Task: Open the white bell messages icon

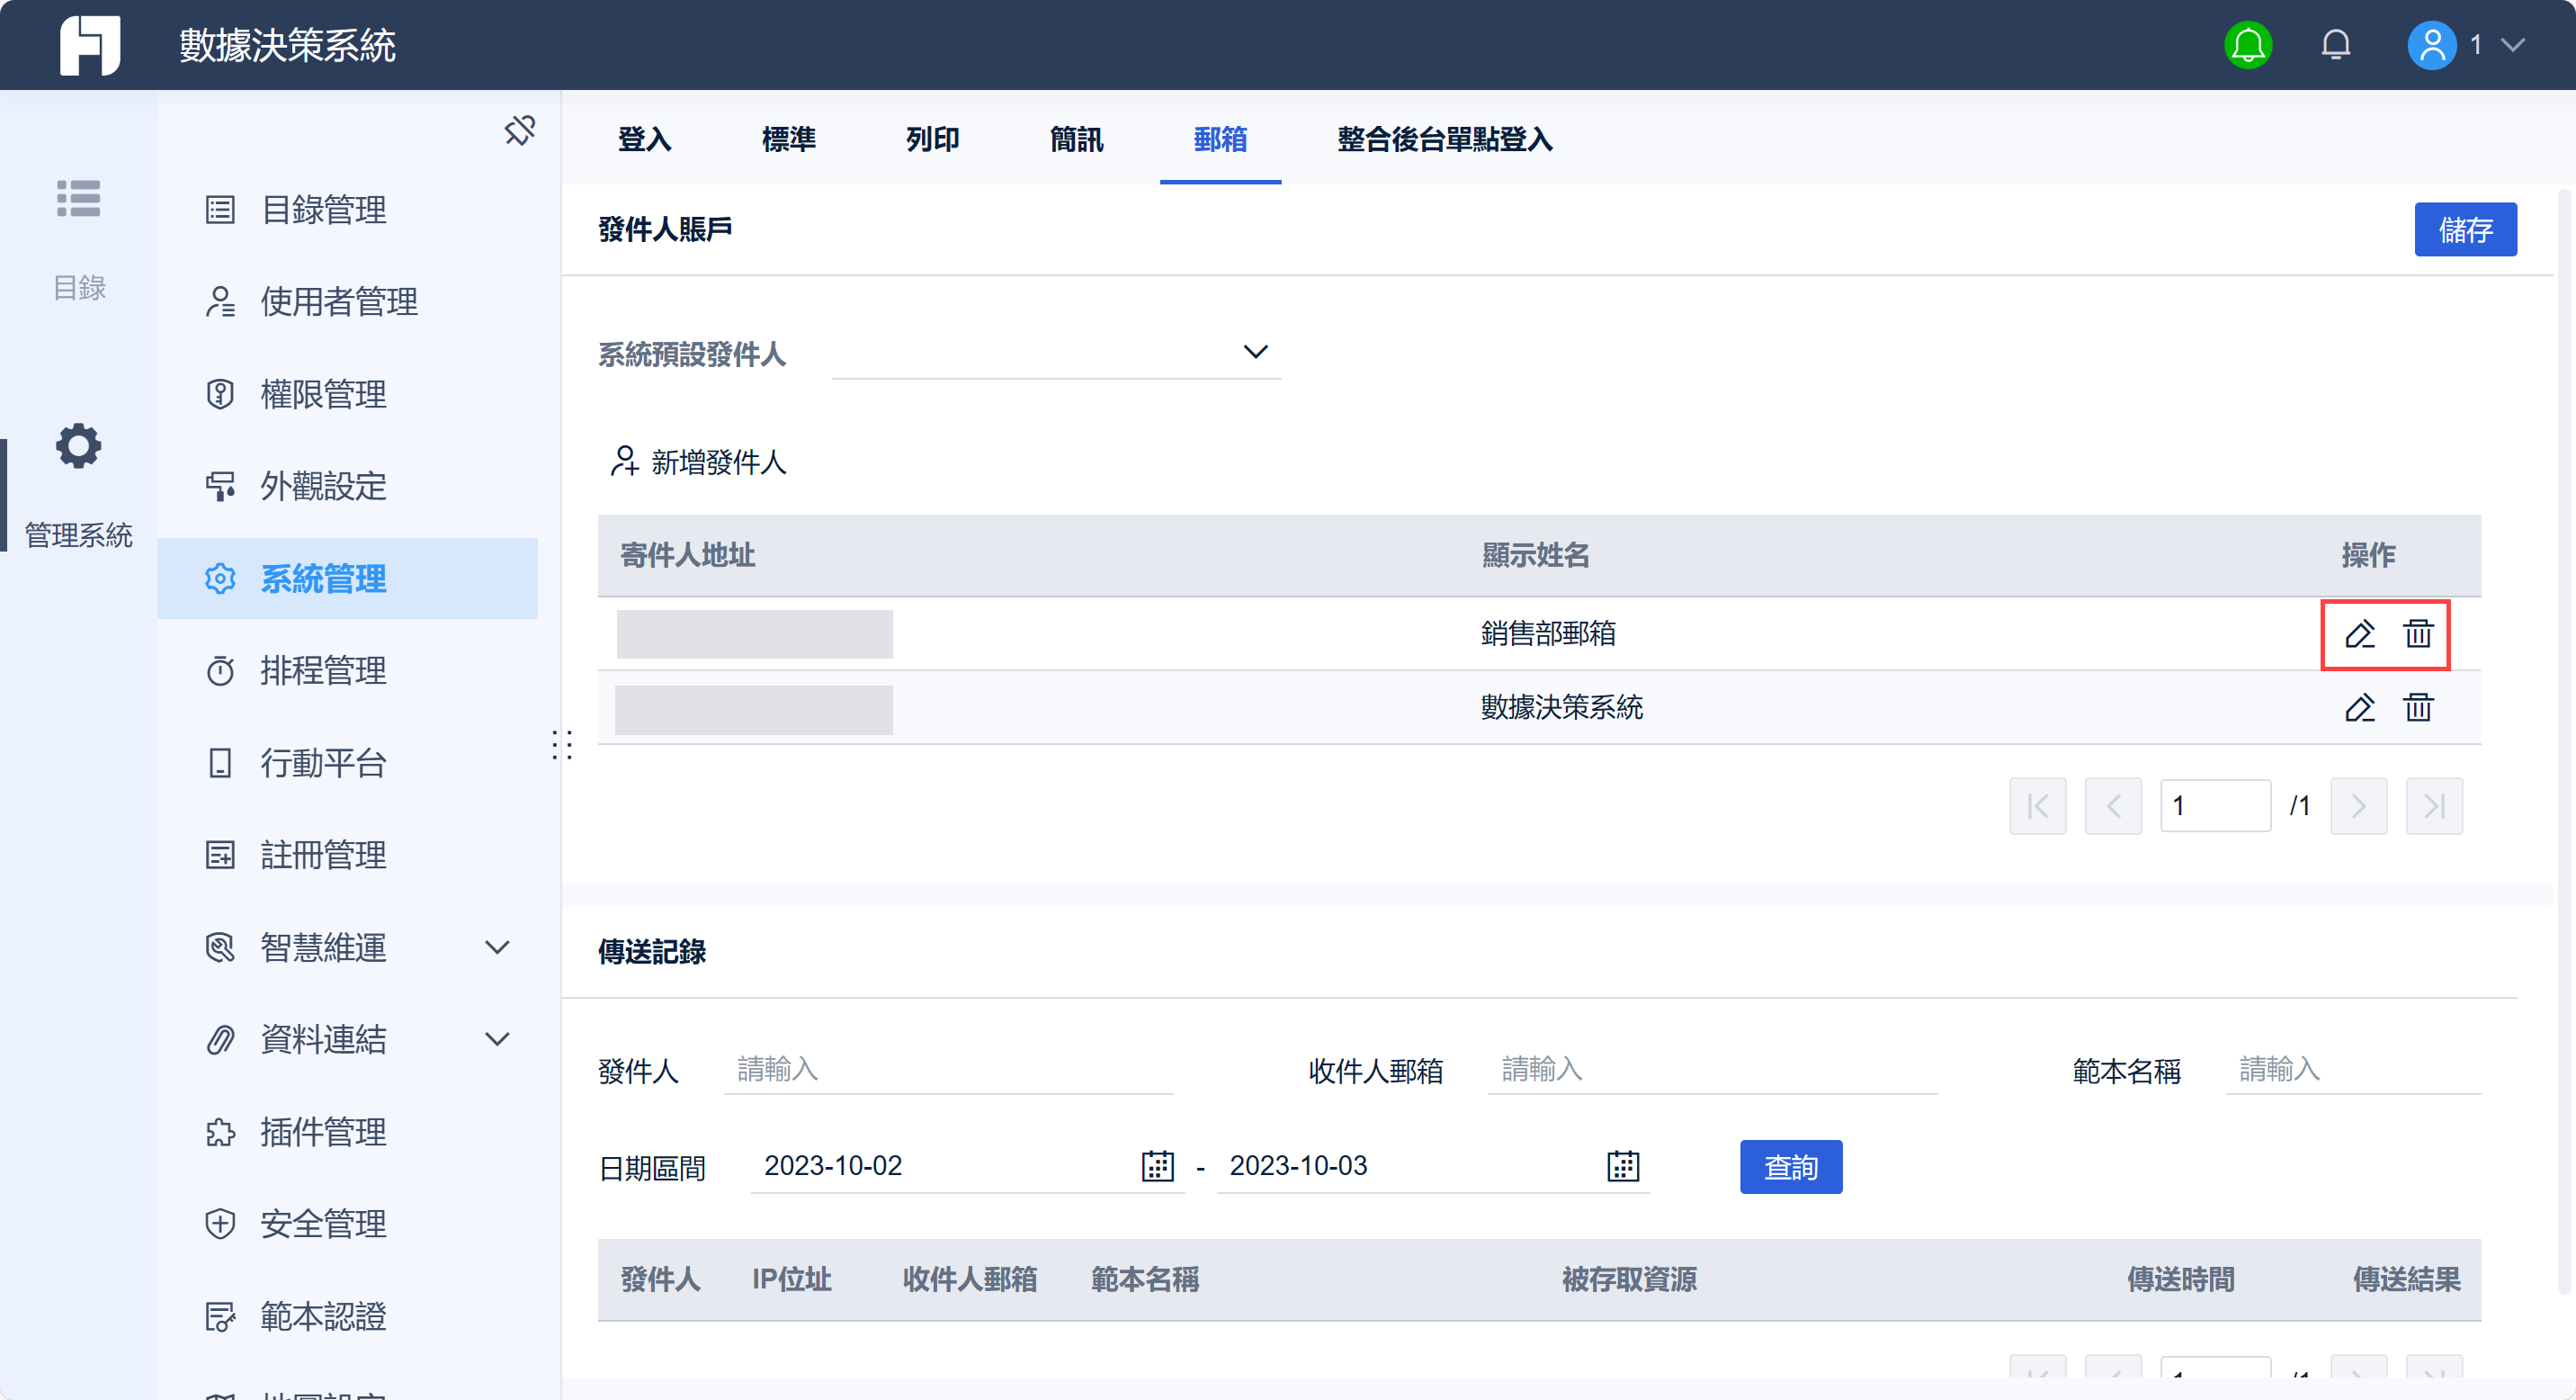Action: click(2335, 45)
